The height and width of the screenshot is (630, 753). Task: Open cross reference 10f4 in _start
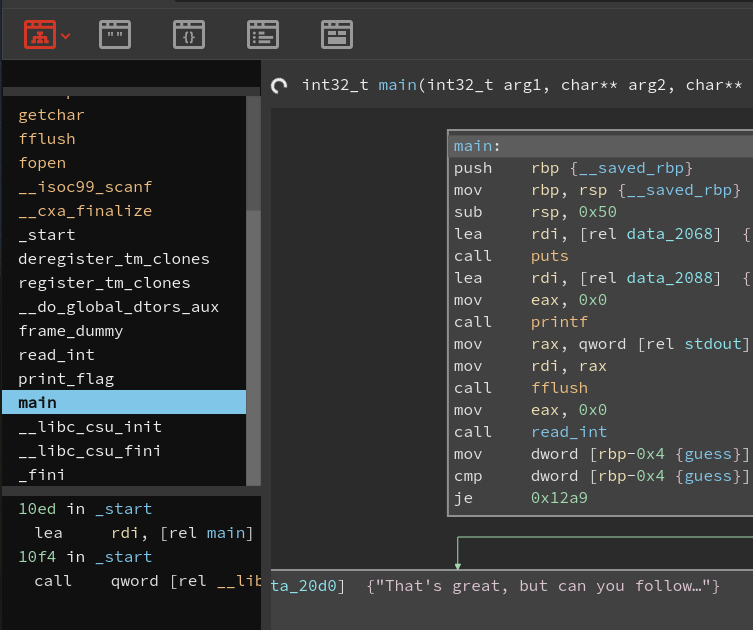[x=85, y=557]
